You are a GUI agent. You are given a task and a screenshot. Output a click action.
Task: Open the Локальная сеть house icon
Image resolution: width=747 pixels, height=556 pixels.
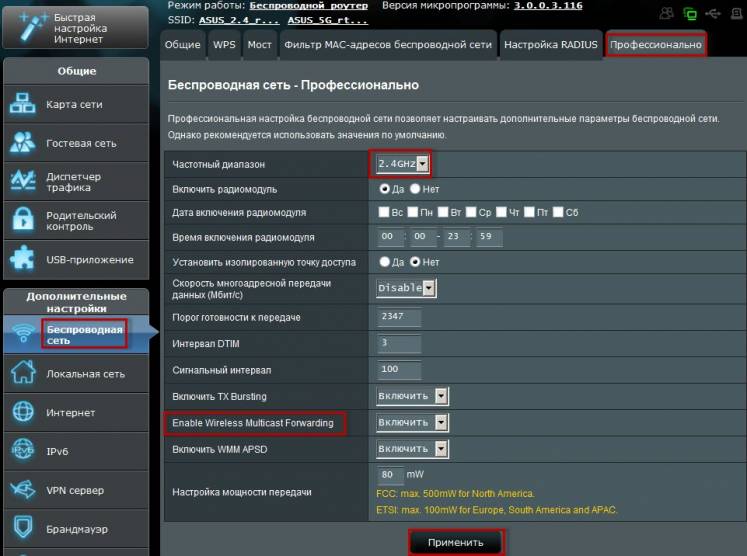22,374
